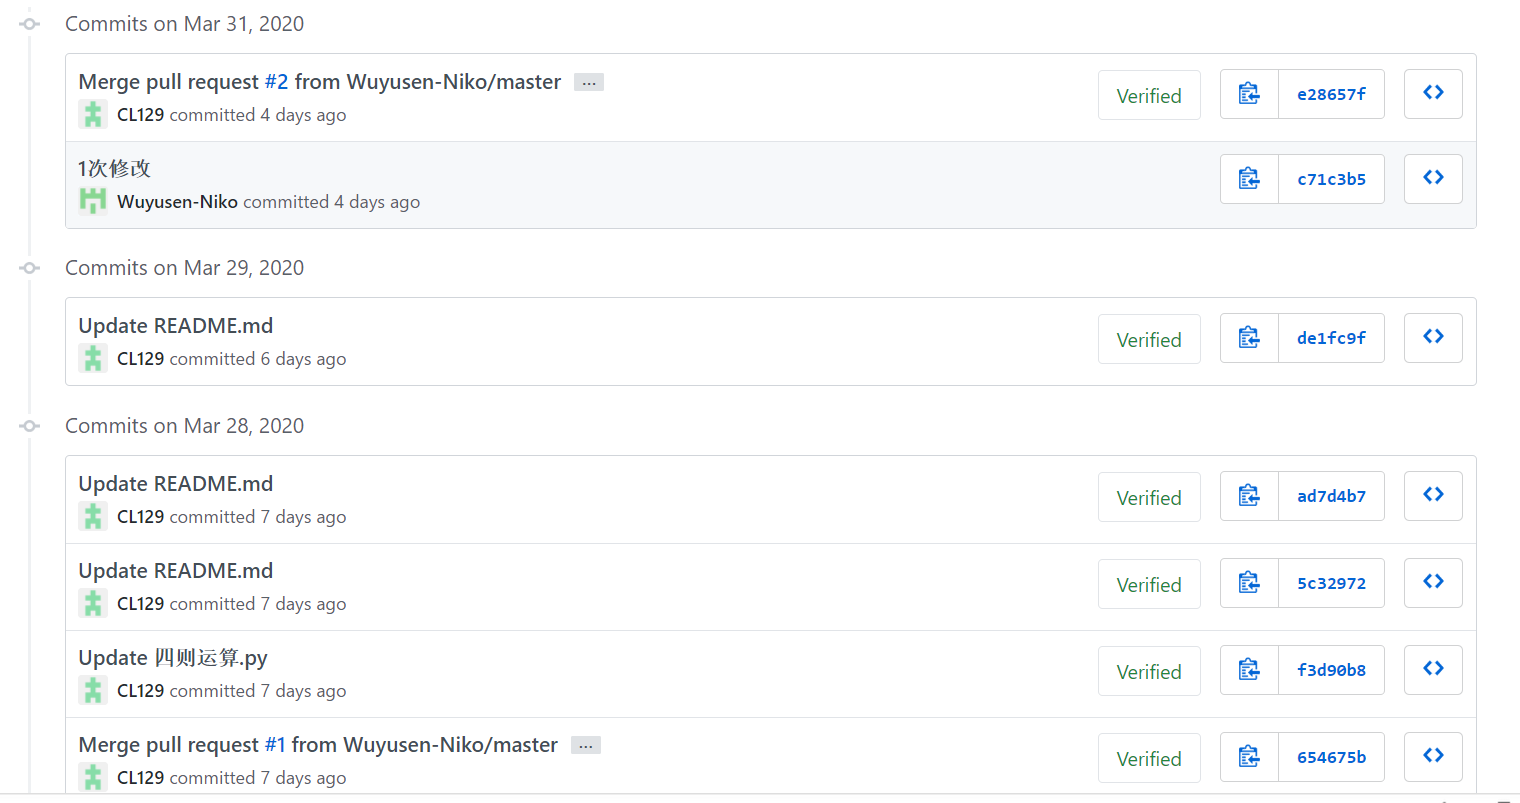Open commit hash f3d90b8
The width and height of the screenshot is (1520, 803).
[x=1331, y=670]
